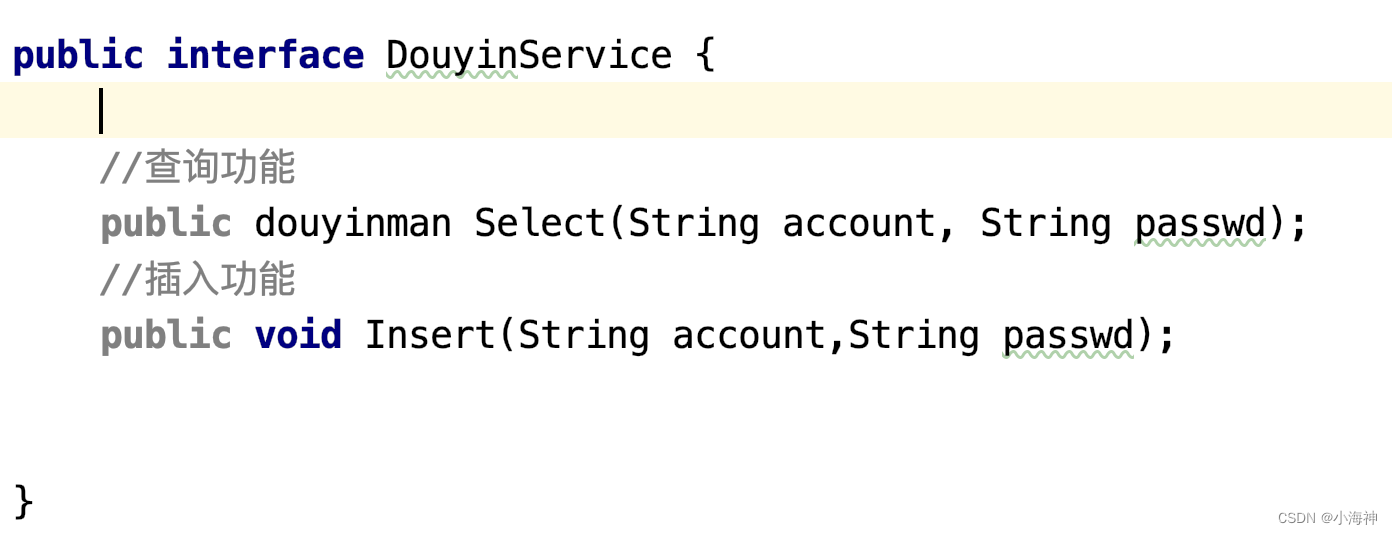Click the Insert method name
Viewport: 1392px width, 534px height.
[430, 335]
